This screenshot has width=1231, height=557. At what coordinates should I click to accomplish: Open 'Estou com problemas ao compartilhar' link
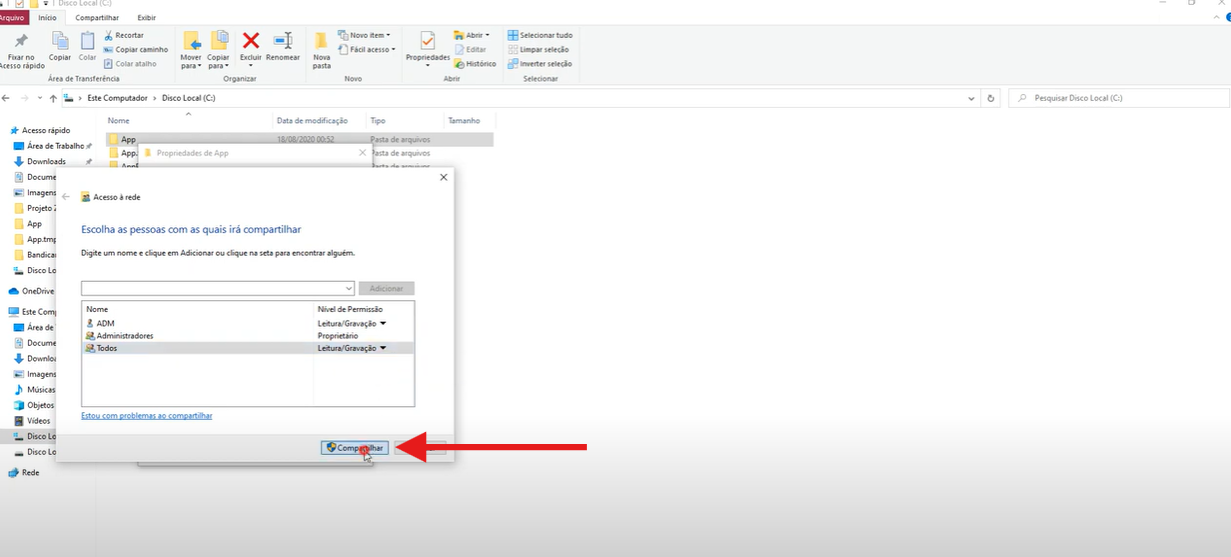click(x=146, y=415)
